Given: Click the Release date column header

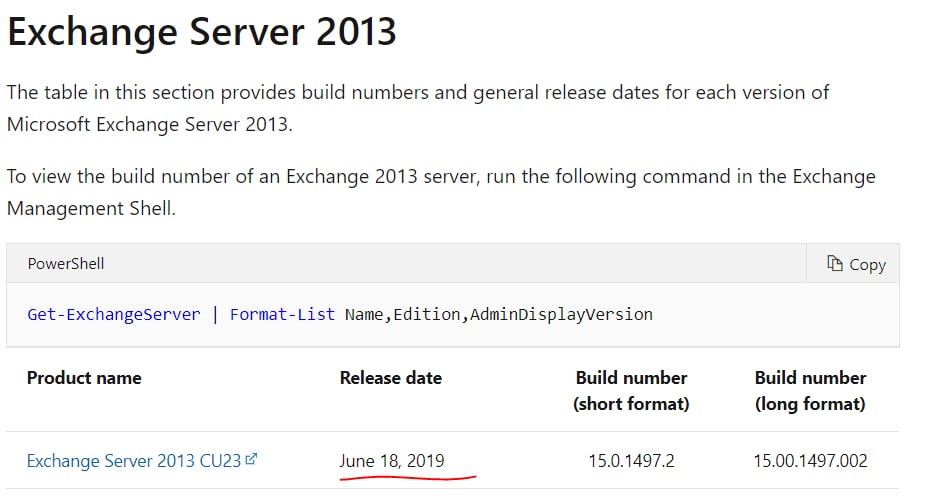Looking at the screenshot, I should [391, 378].
